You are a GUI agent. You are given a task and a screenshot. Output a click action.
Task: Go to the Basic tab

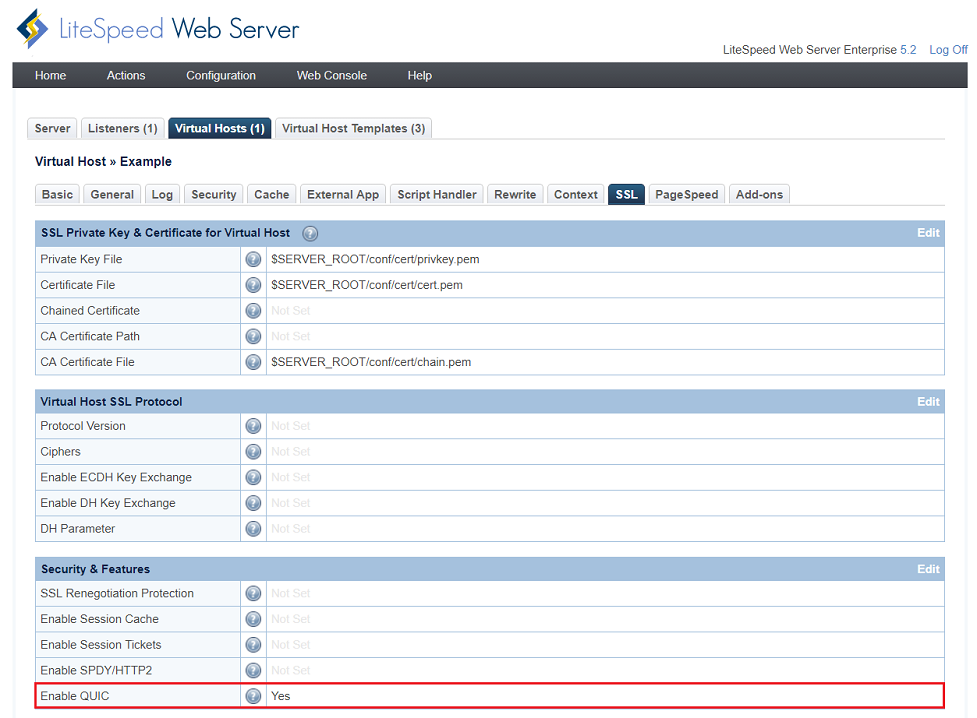[57, 194]
